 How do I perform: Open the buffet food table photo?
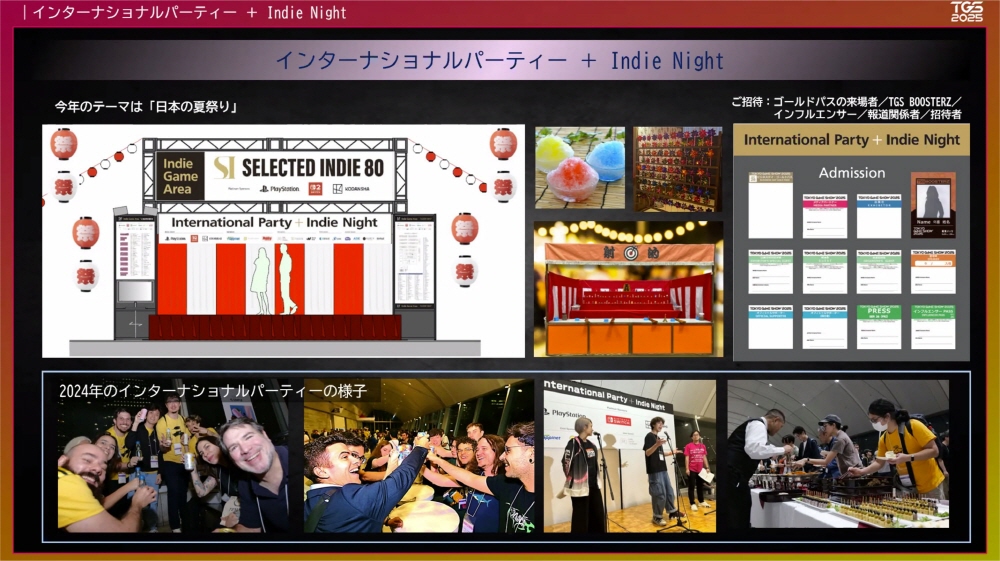point(838,454)
